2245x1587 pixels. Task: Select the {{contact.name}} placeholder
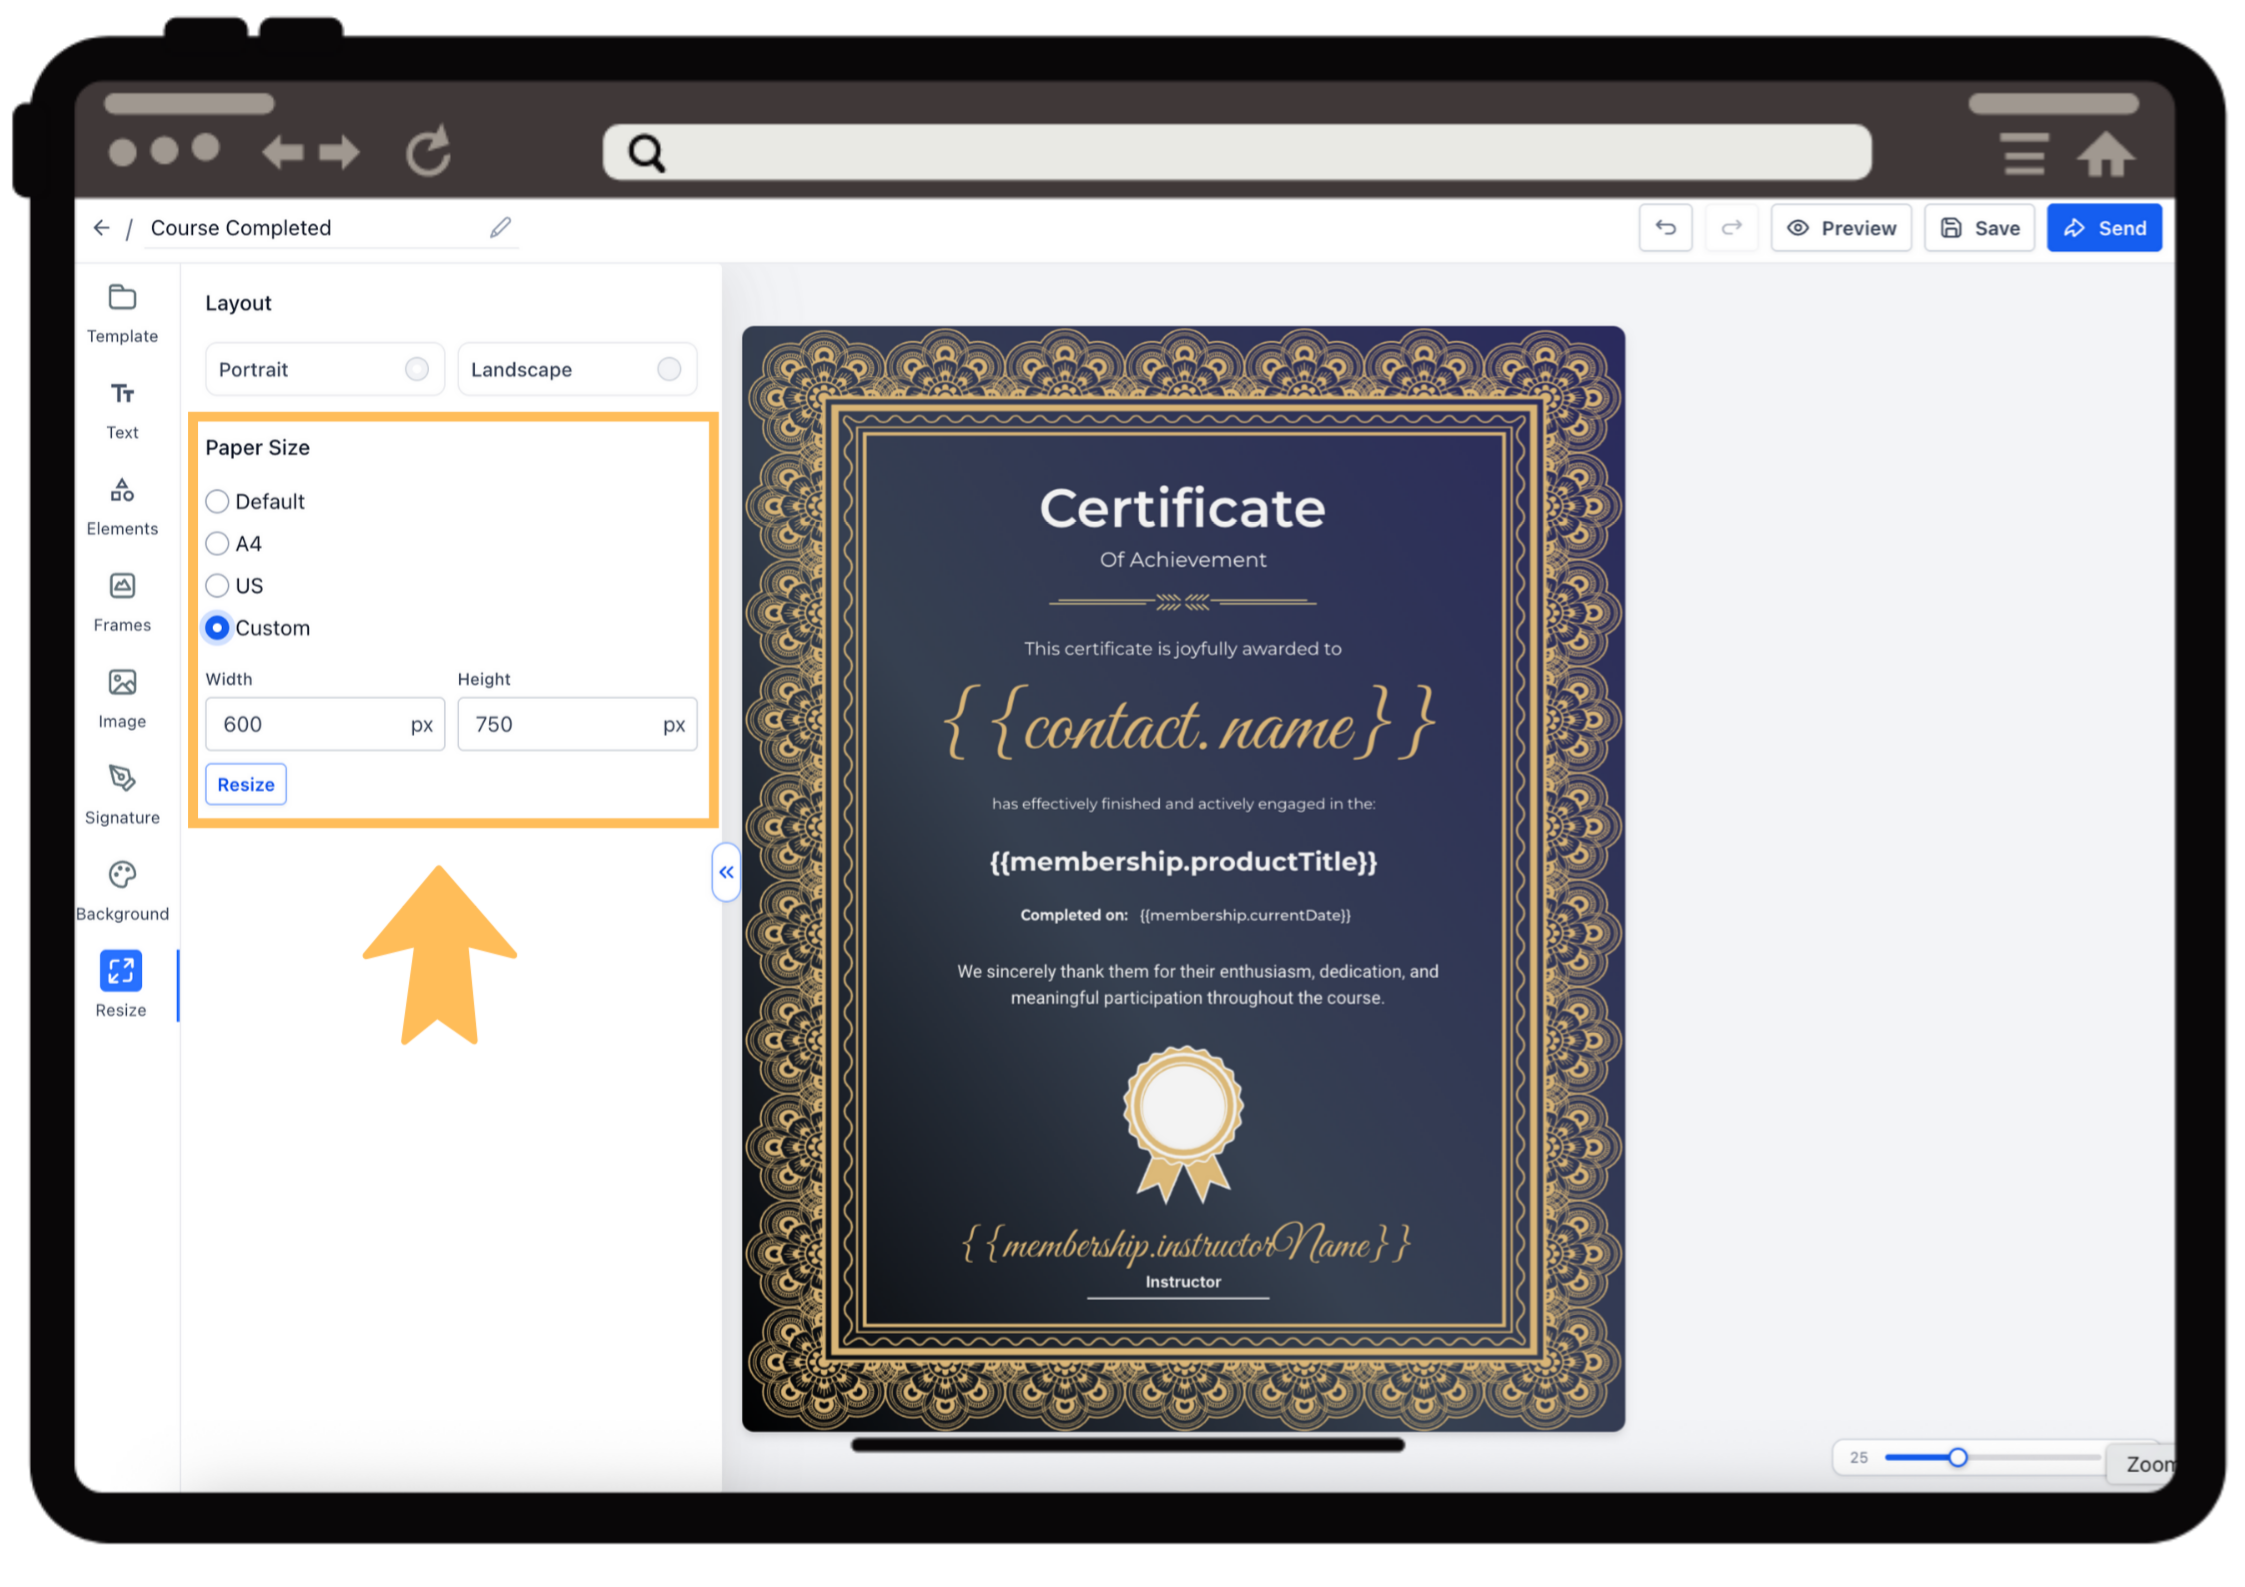[x=1190, y=722]
